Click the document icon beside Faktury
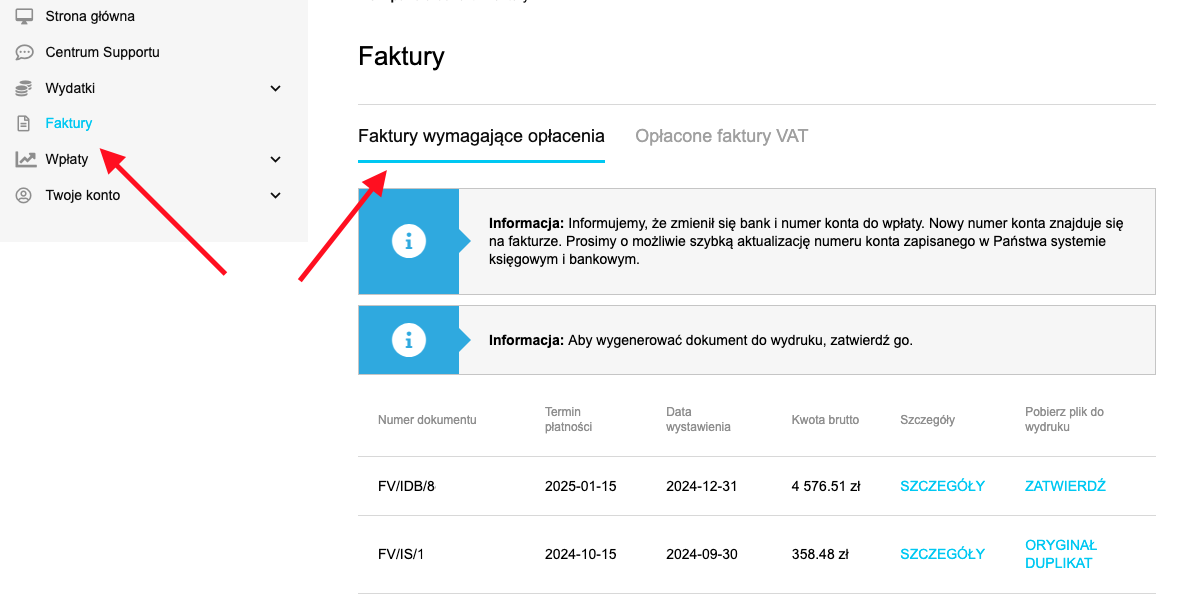1199x614 pixels. click(24, 123)
